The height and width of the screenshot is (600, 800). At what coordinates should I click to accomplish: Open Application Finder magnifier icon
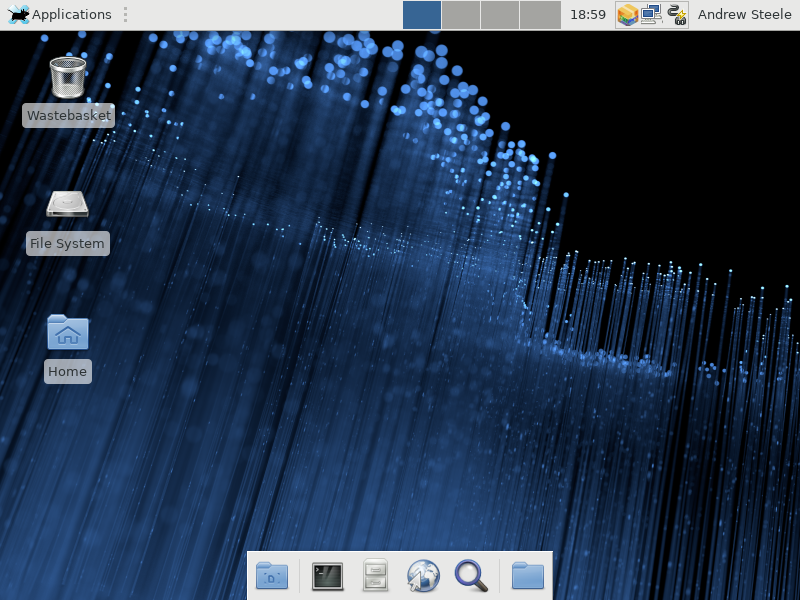click(x=471, y=576)
